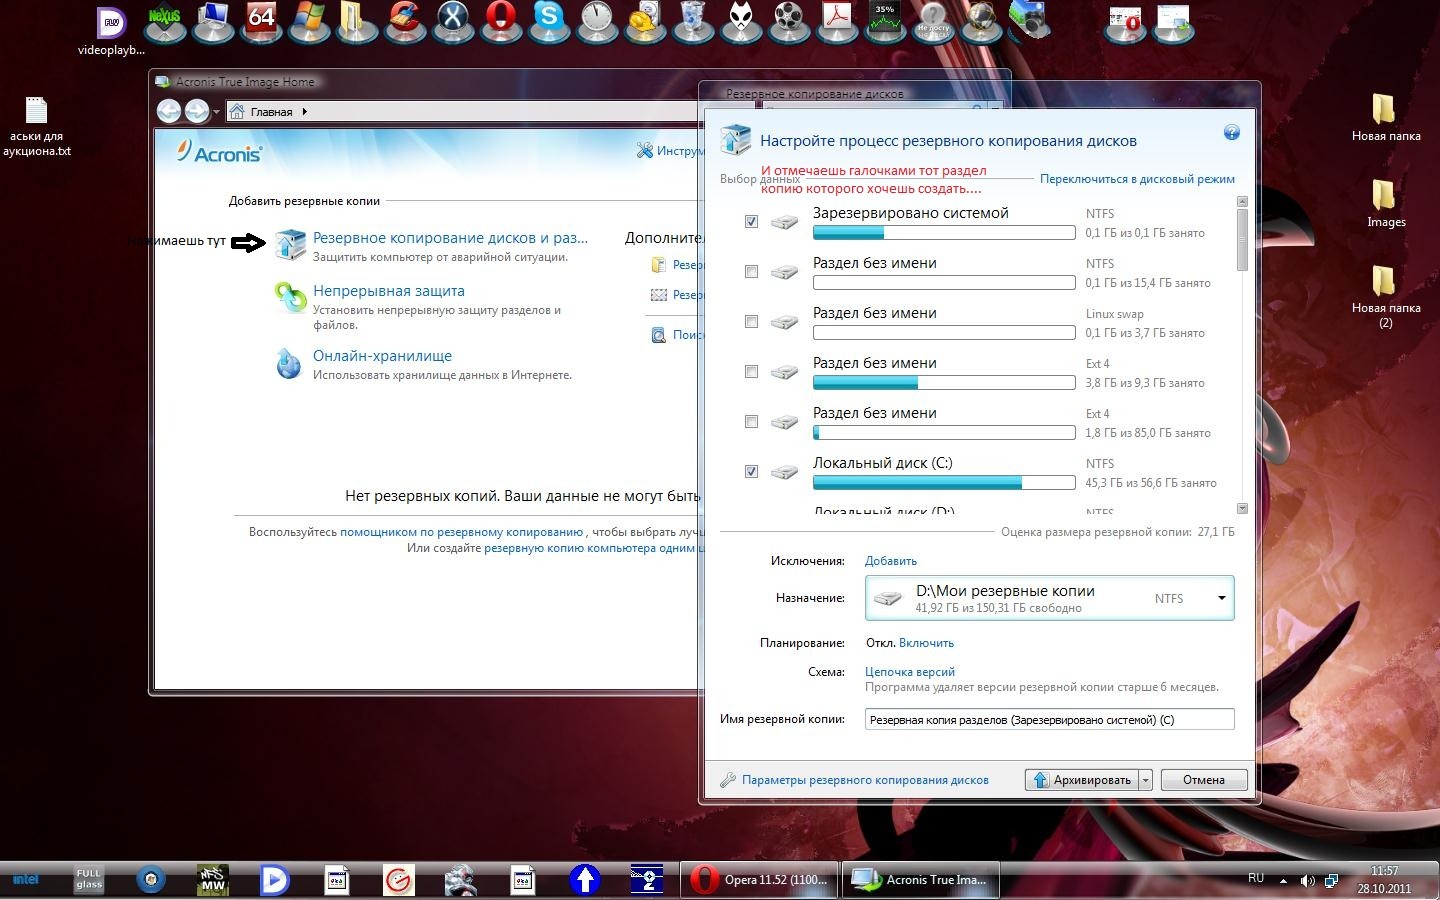Expand the 'Главная' breadcrumb arrow

[304, 112]
